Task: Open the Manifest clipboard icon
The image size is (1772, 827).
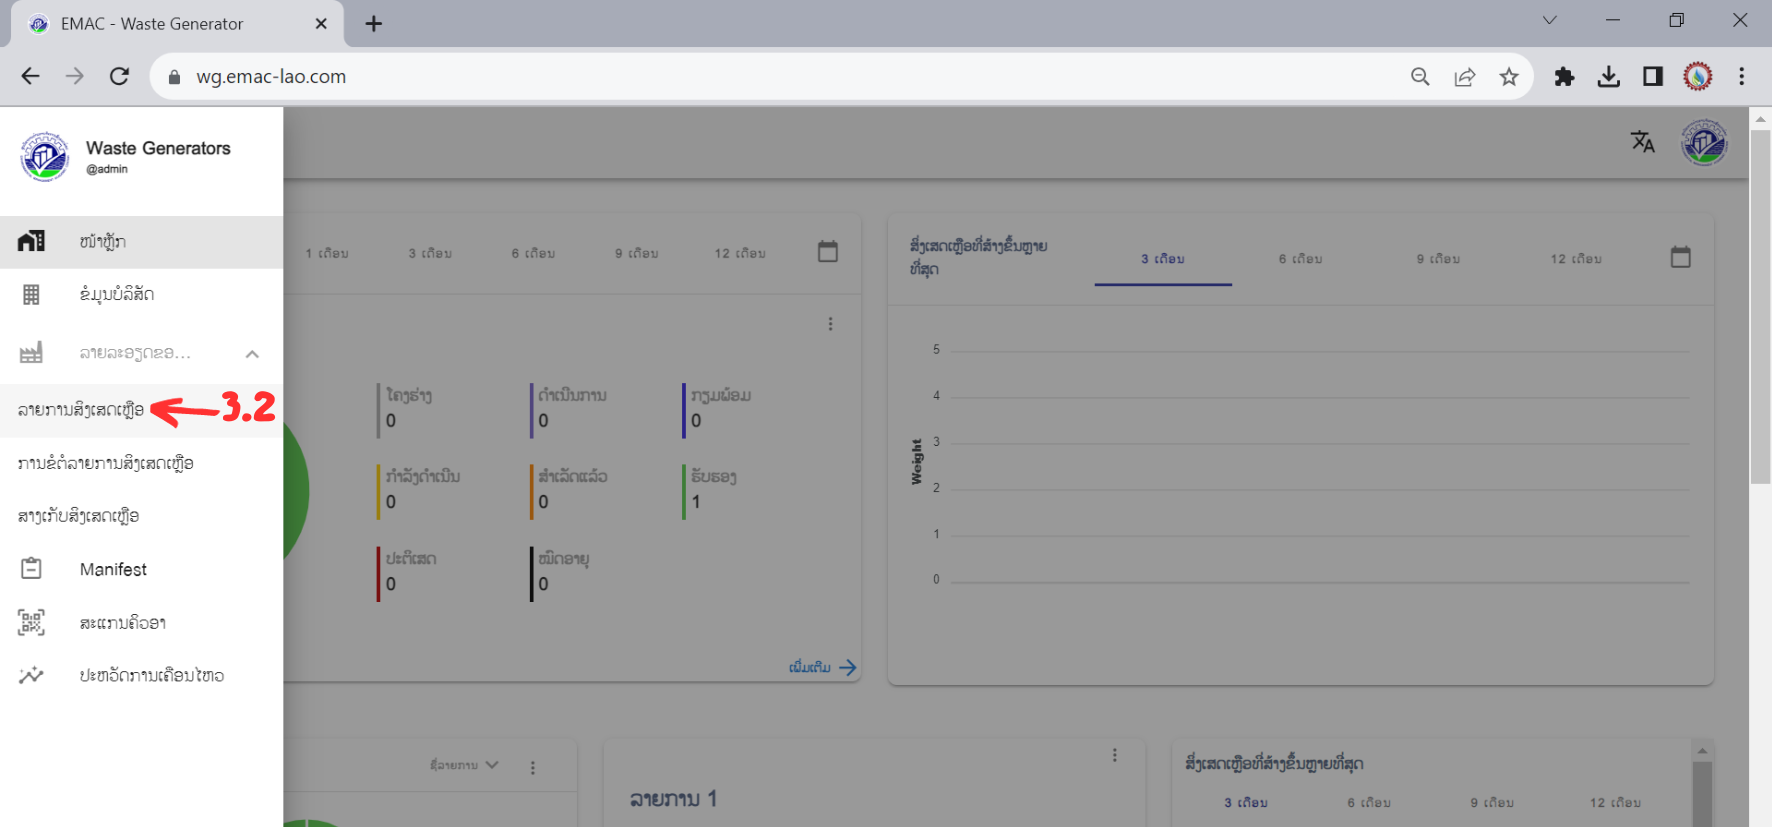Action: point(32,569)
